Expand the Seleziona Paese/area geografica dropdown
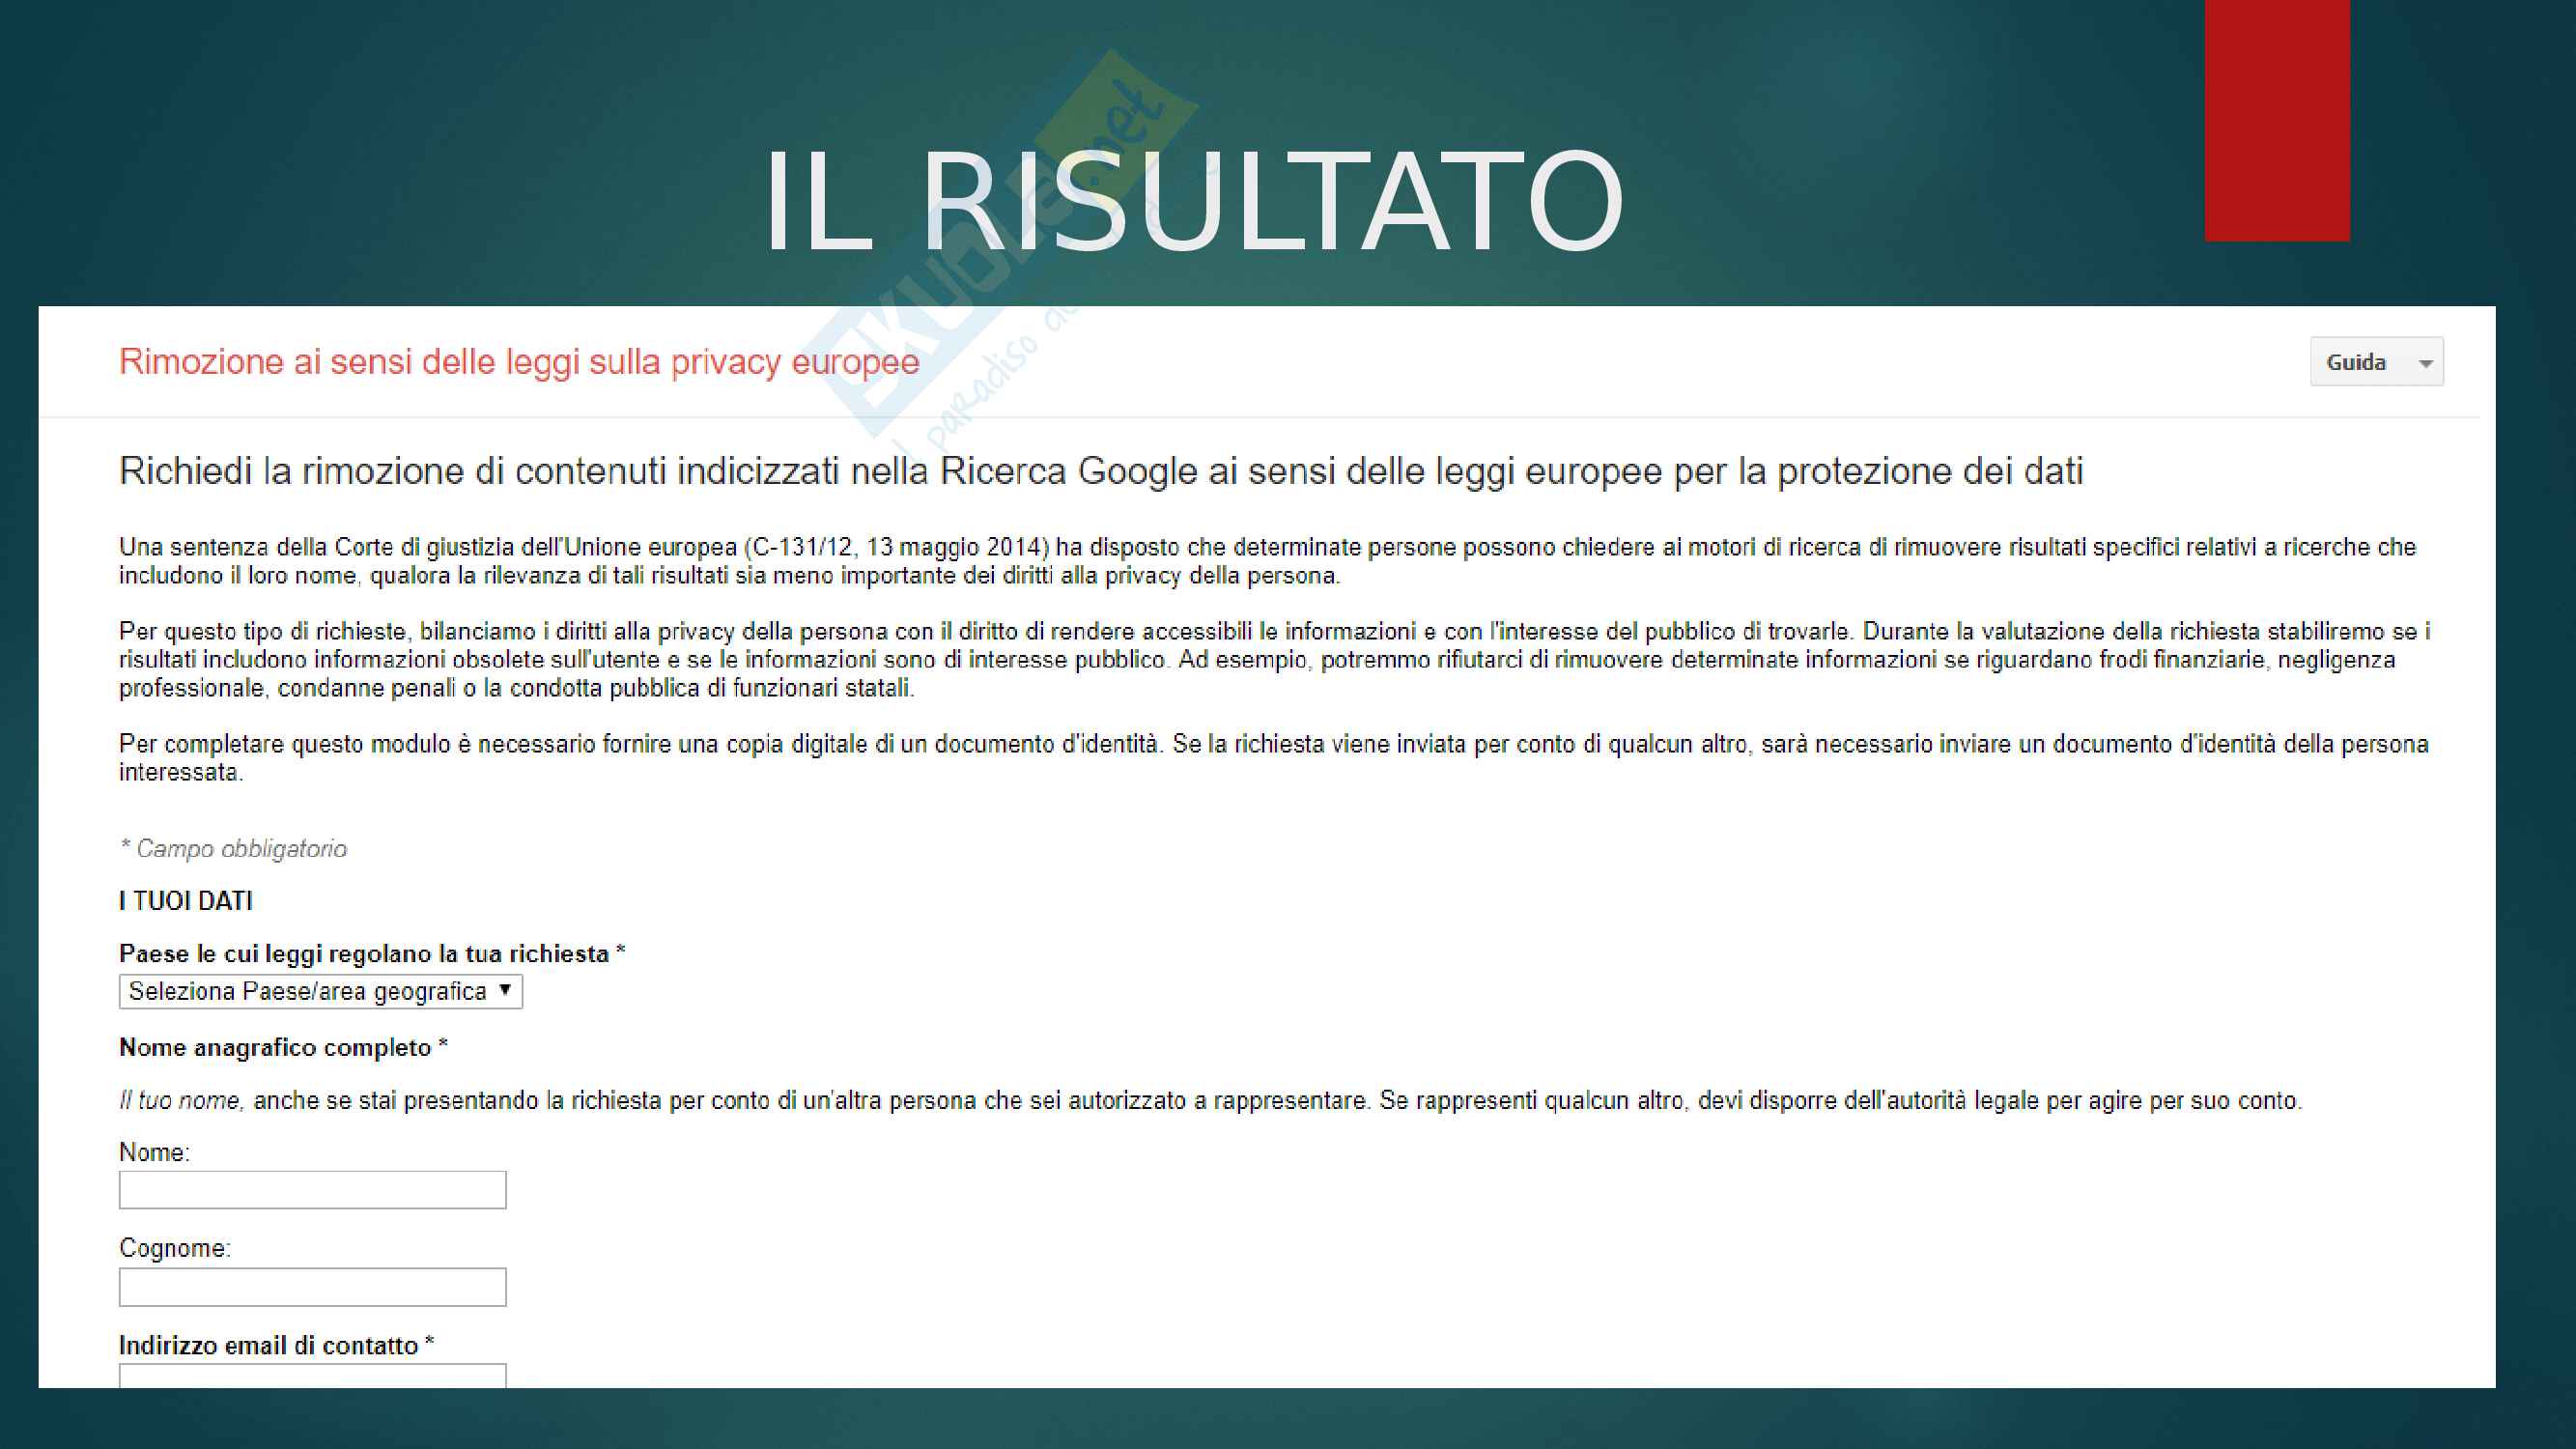This screenshot has height=1449, width=2576. coord(320,991)
